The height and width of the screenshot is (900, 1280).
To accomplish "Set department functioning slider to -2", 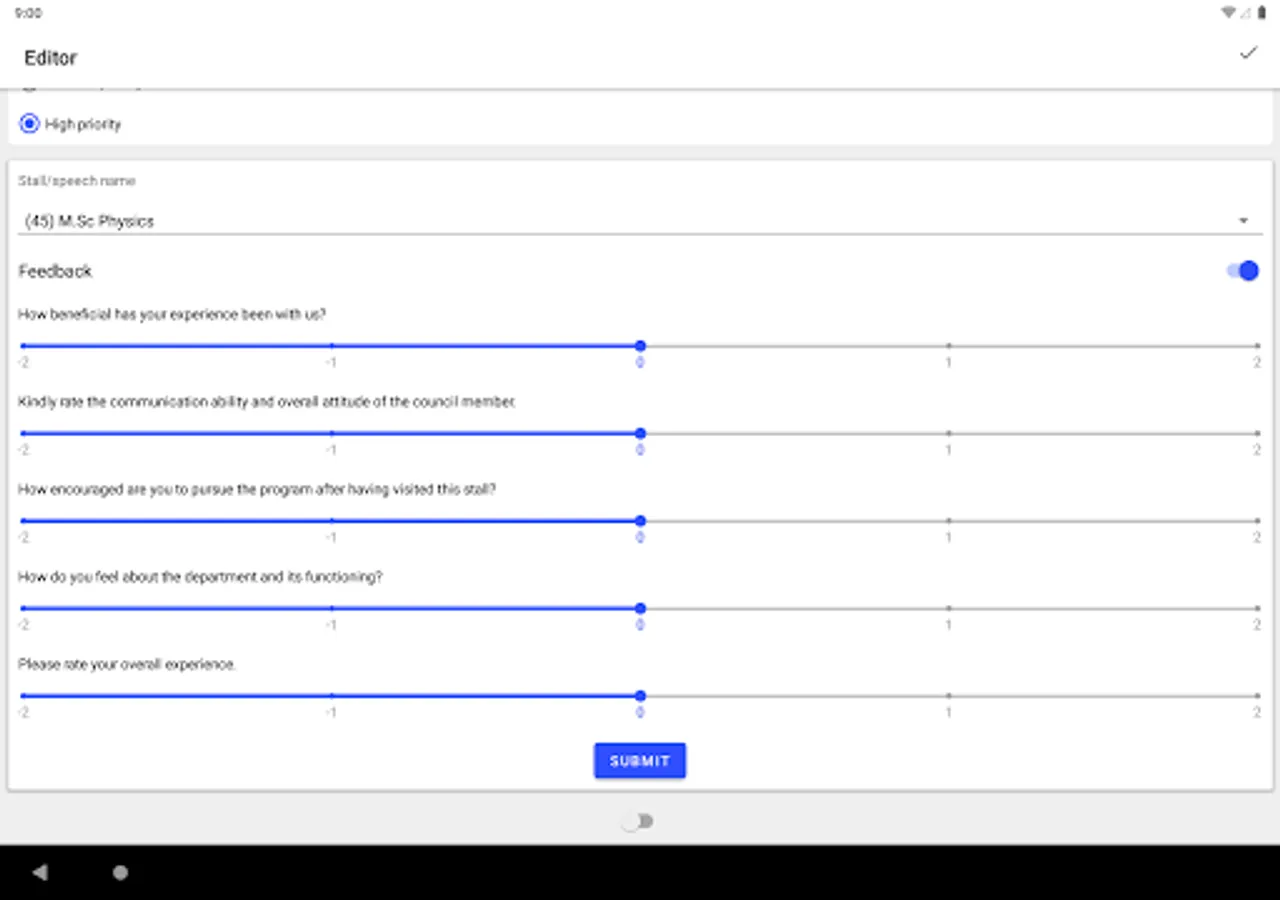I will pyautogui.click(x=22, y=608).
